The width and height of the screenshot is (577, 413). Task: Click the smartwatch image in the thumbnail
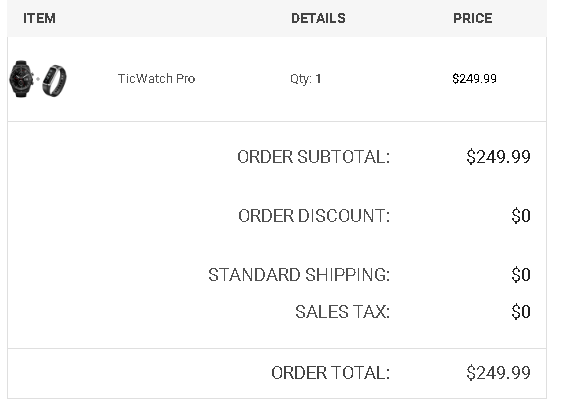coord(21,79)
